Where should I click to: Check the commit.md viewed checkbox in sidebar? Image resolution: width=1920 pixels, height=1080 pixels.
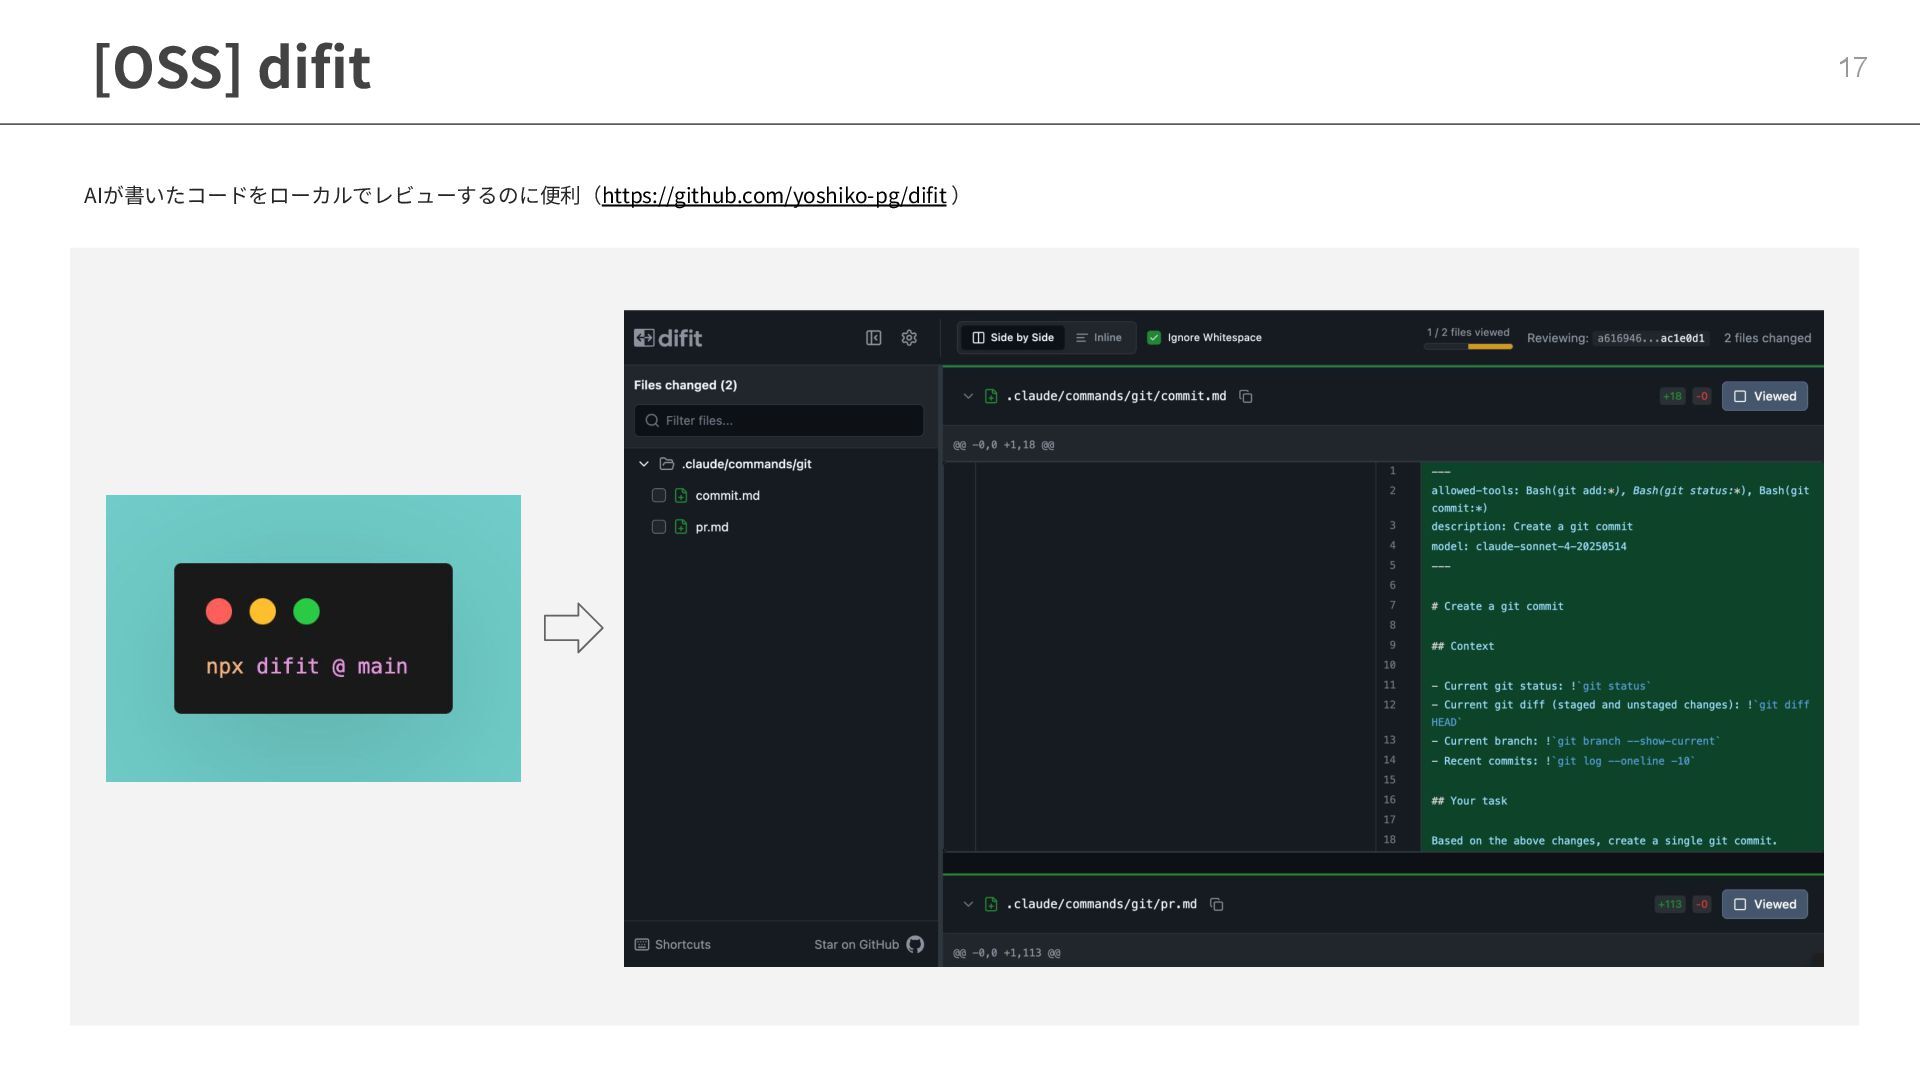coord(658,495)
